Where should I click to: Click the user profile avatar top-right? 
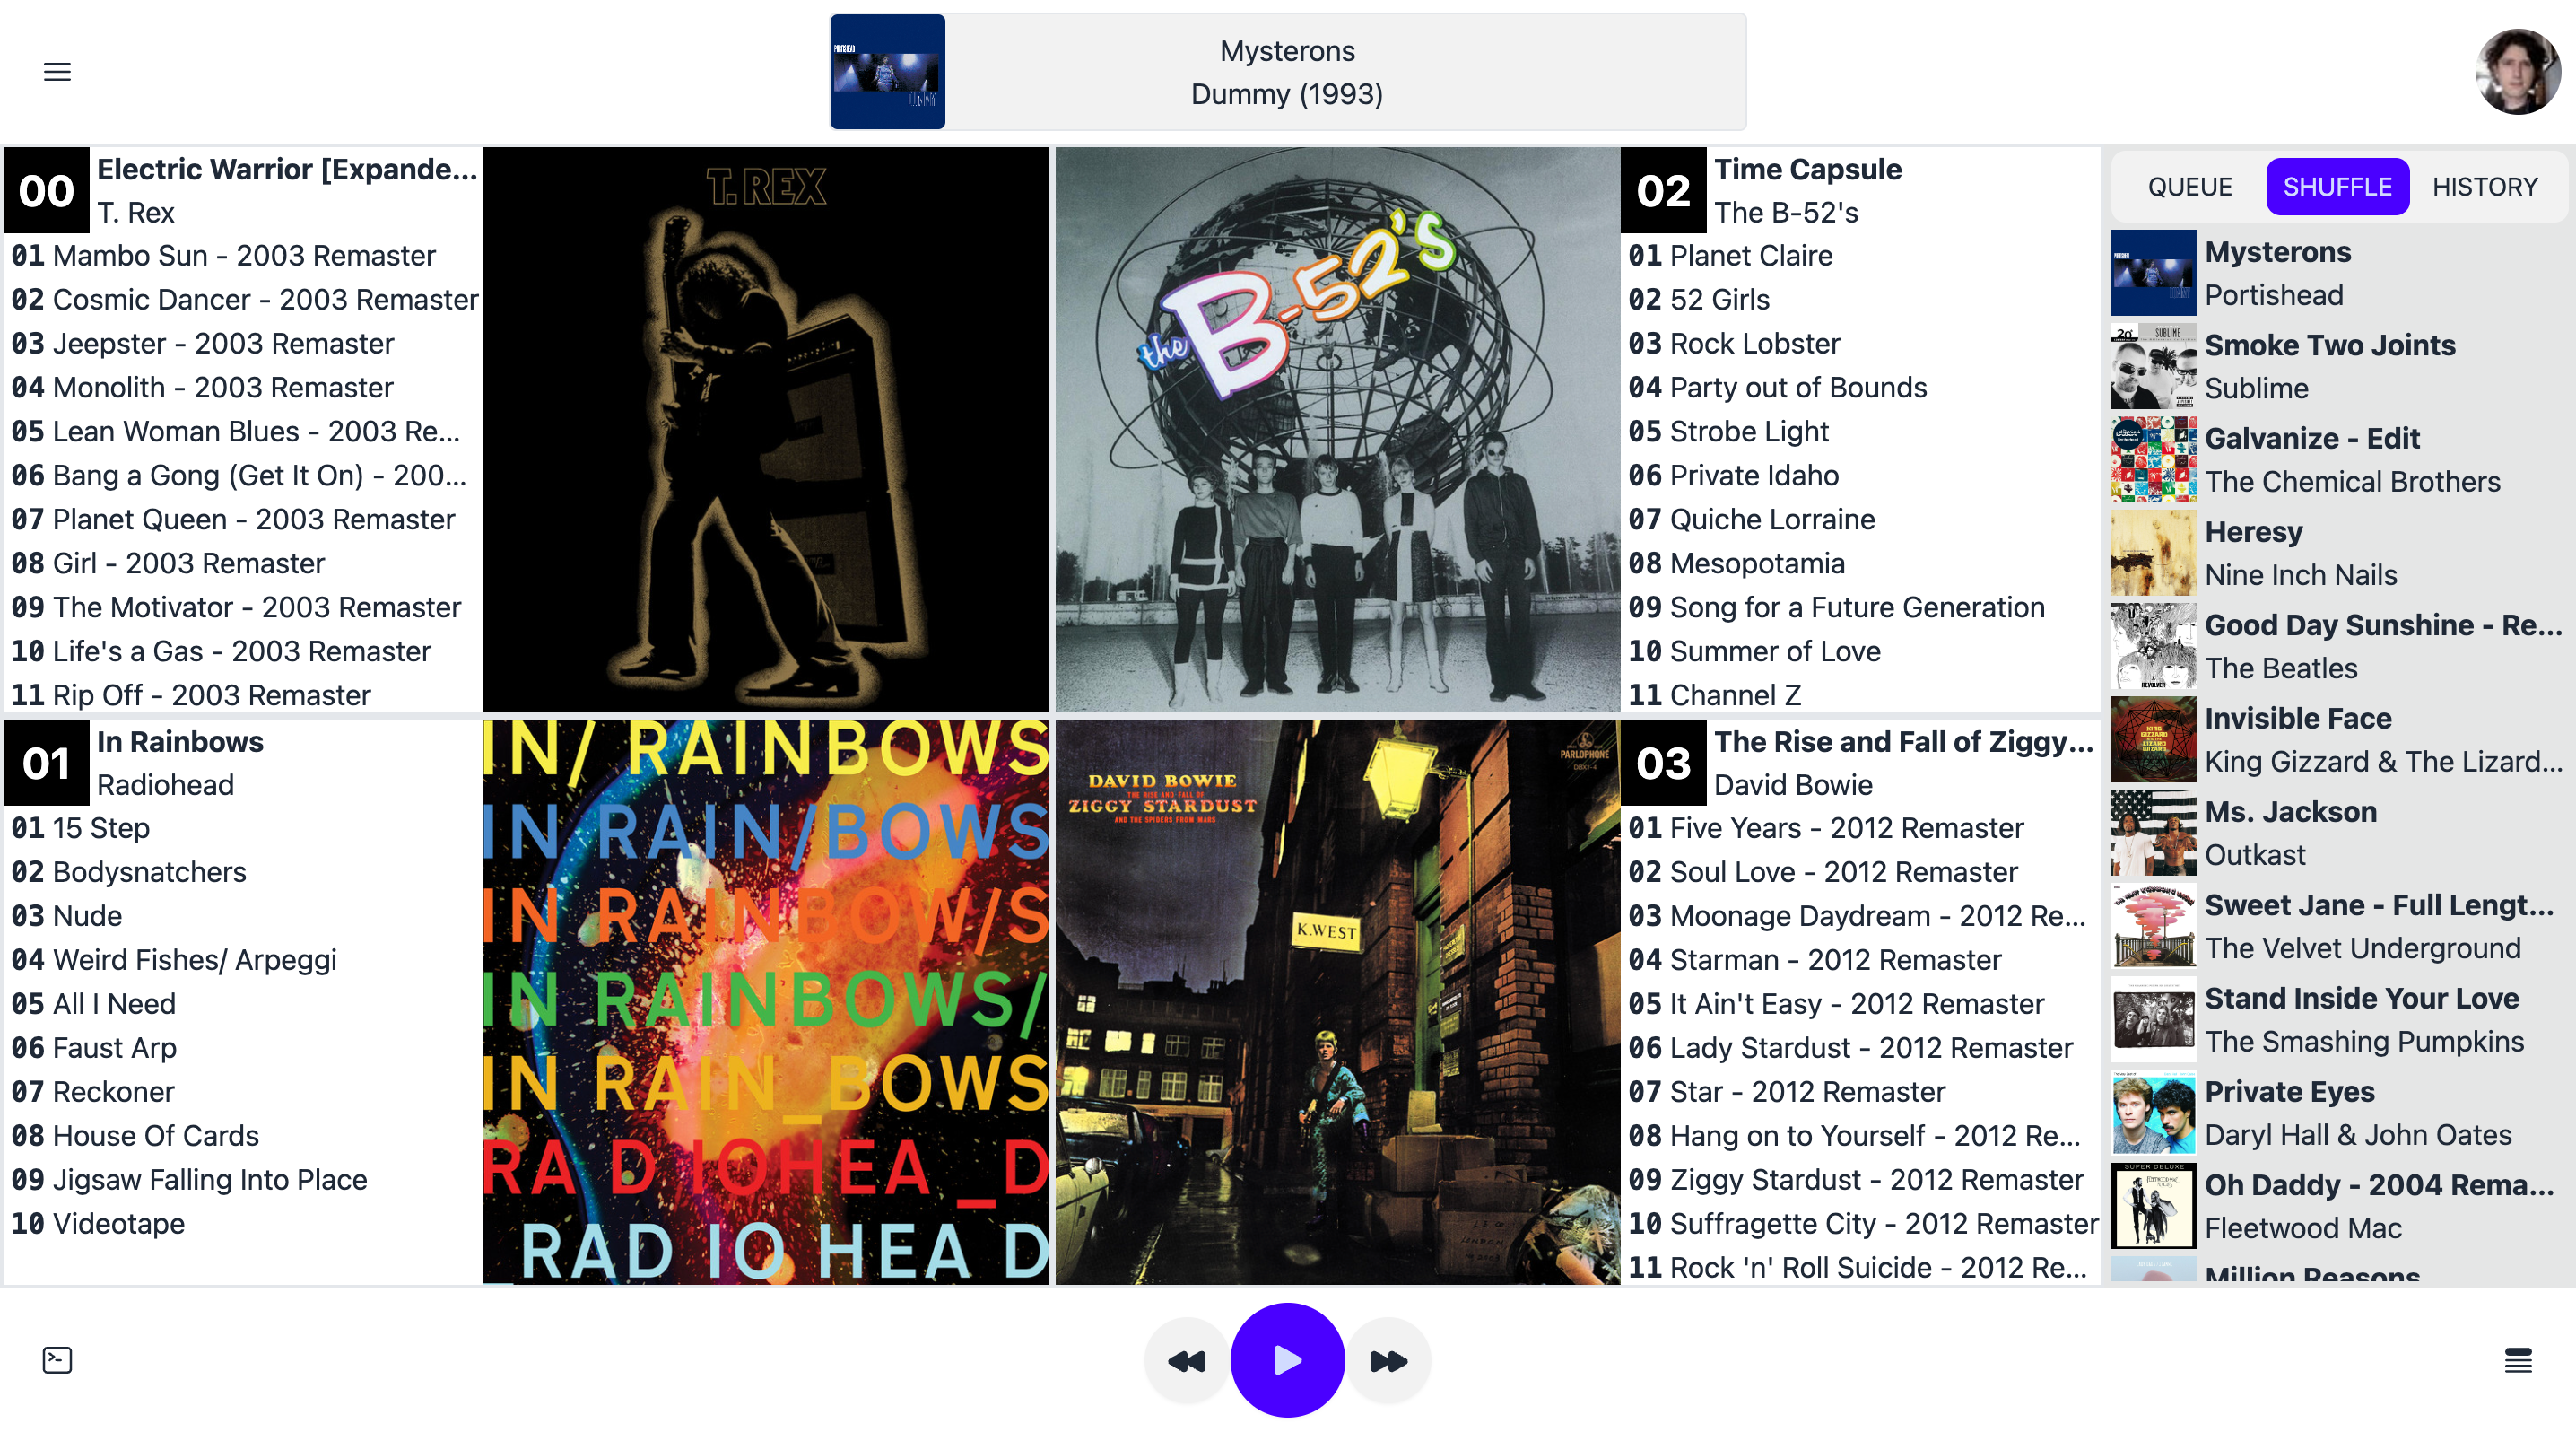pyautogui.click(x=2503, y=71)
